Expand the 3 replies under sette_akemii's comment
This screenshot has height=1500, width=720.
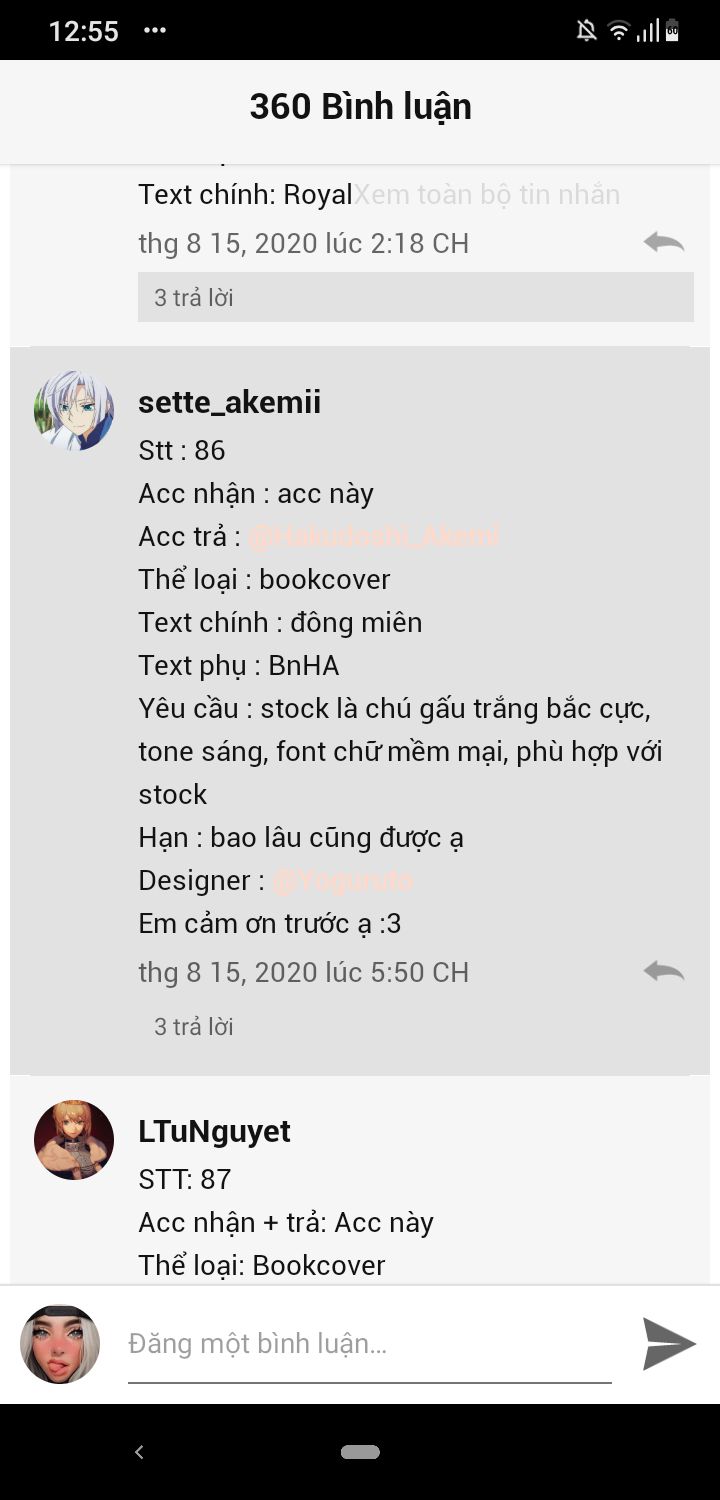tap(194, 1026)
